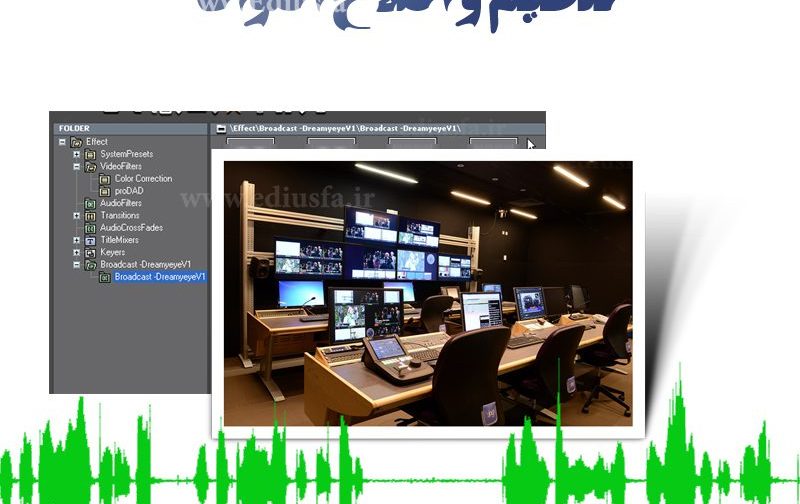Screen dimensions: 800x504
Task: Select the VideoFilters label
Action: pos(121,166)
